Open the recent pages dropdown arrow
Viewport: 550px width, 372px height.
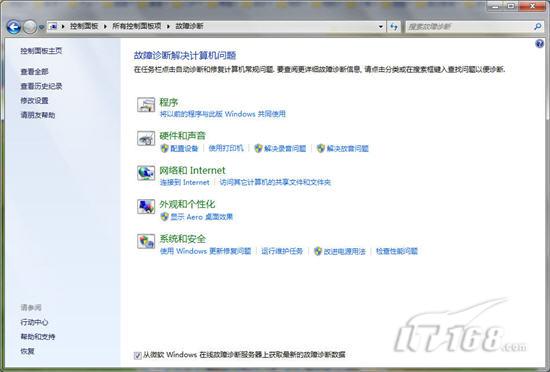41,27
